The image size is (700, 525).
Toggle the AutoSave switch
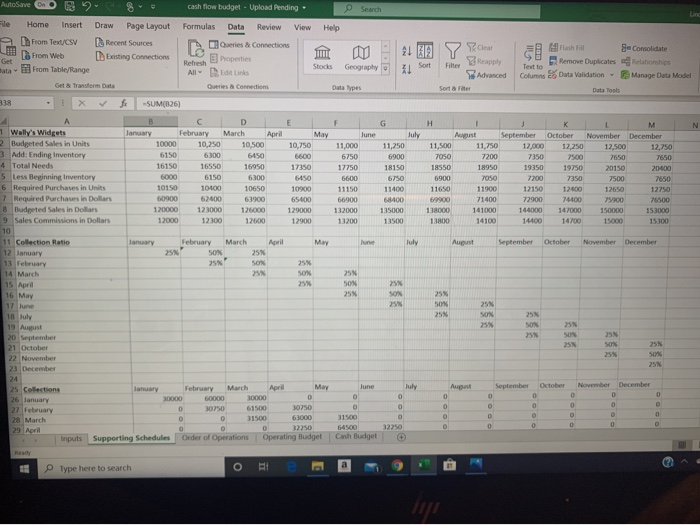[x=46, y=5]
